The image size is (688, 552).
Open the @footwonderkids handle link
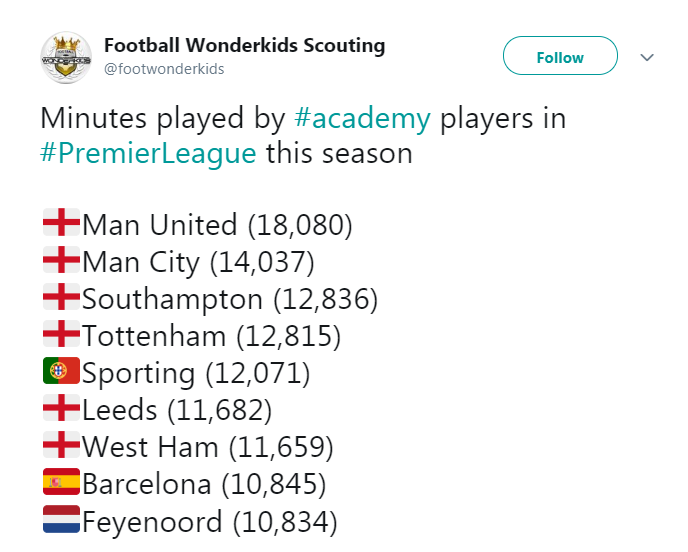coord(164,69)
